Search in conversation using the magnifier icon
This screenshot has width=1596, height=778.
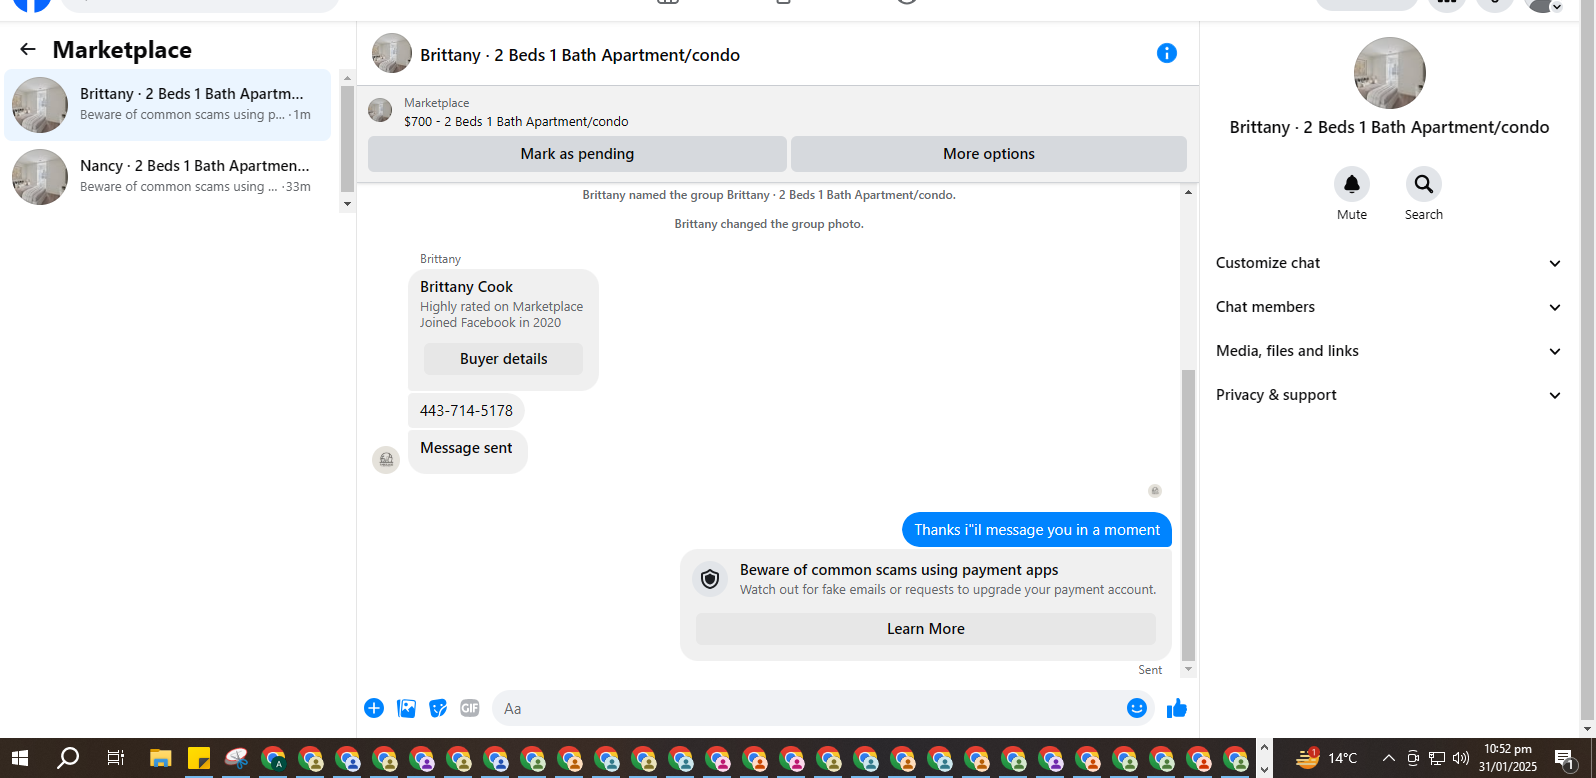(1424, 184)
